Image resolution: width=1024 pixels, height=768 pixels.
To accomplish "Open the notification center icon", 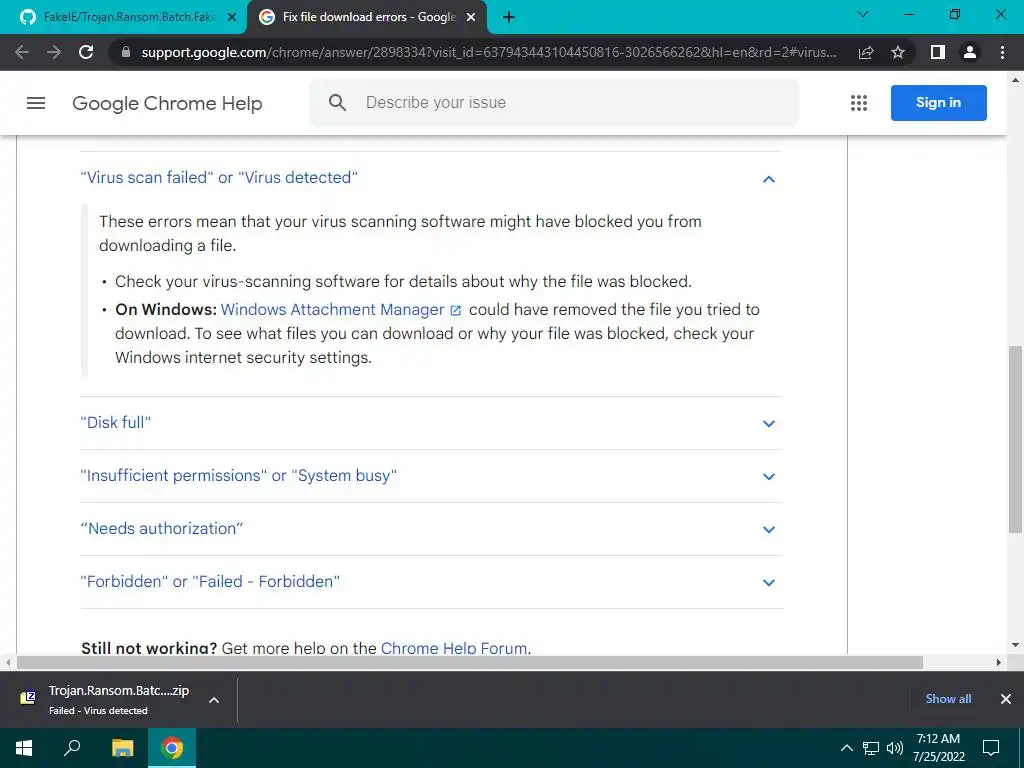I will coord(991,748).
